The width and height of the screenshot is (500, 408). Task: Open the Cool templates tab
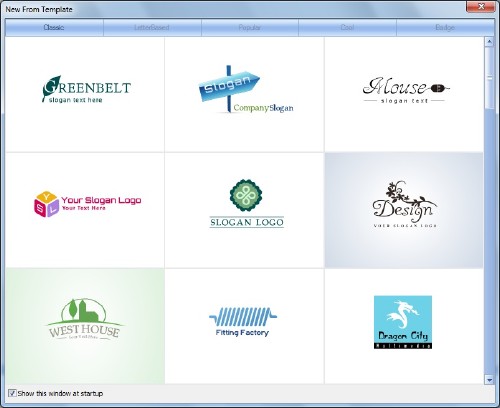(347, 27)
